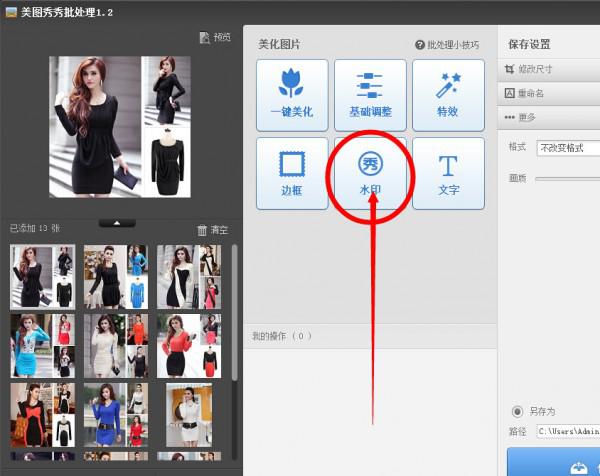
Task: Select the 另存为 save-as radio button
Action: pos(517,411)
